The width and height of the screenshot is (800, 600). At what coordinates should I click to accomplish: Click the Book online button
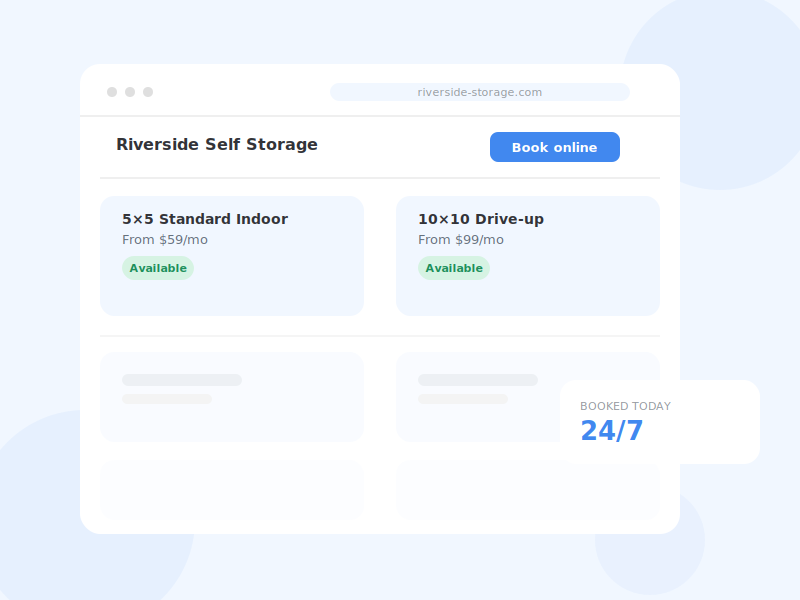555,147
